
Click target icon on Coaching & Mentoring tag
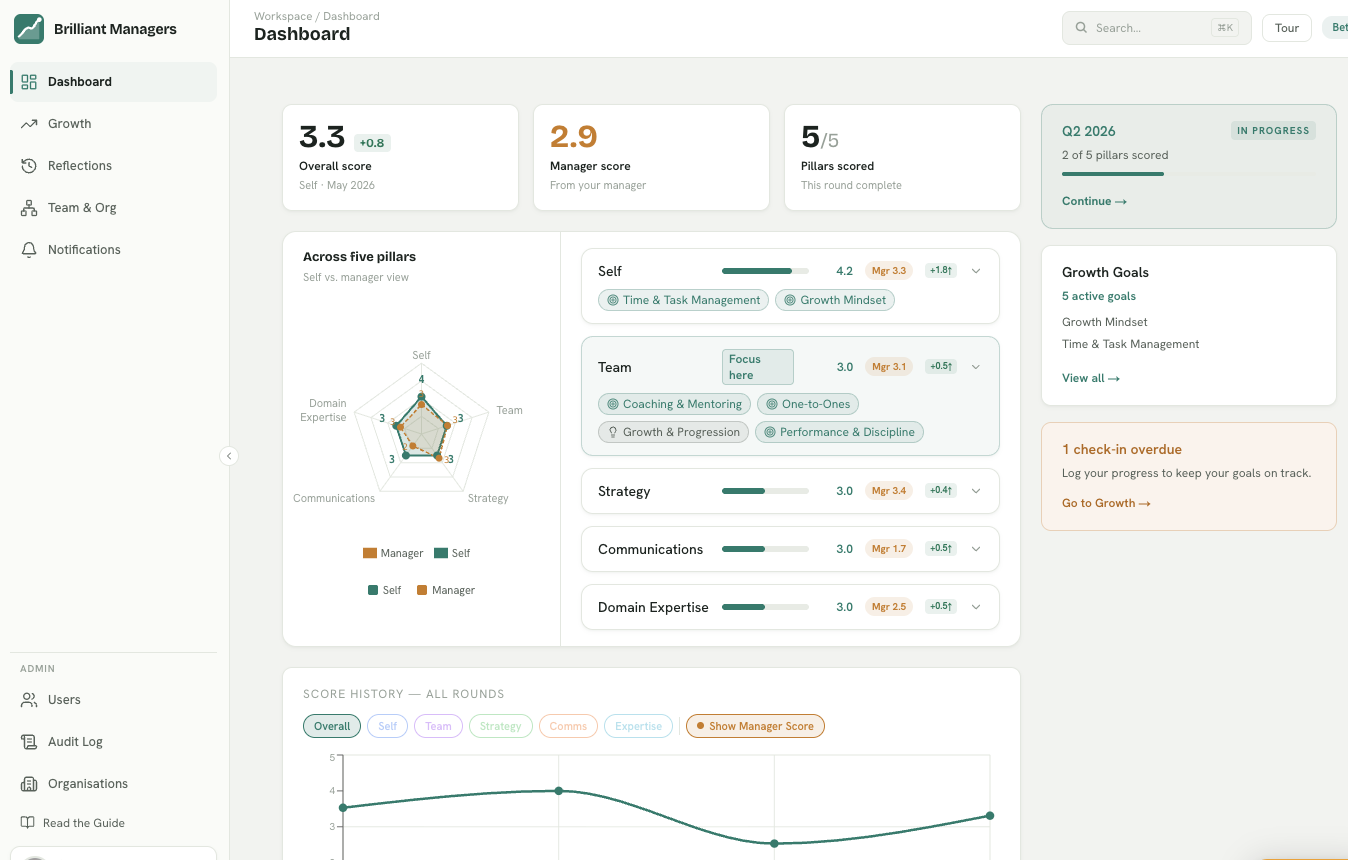613,404
